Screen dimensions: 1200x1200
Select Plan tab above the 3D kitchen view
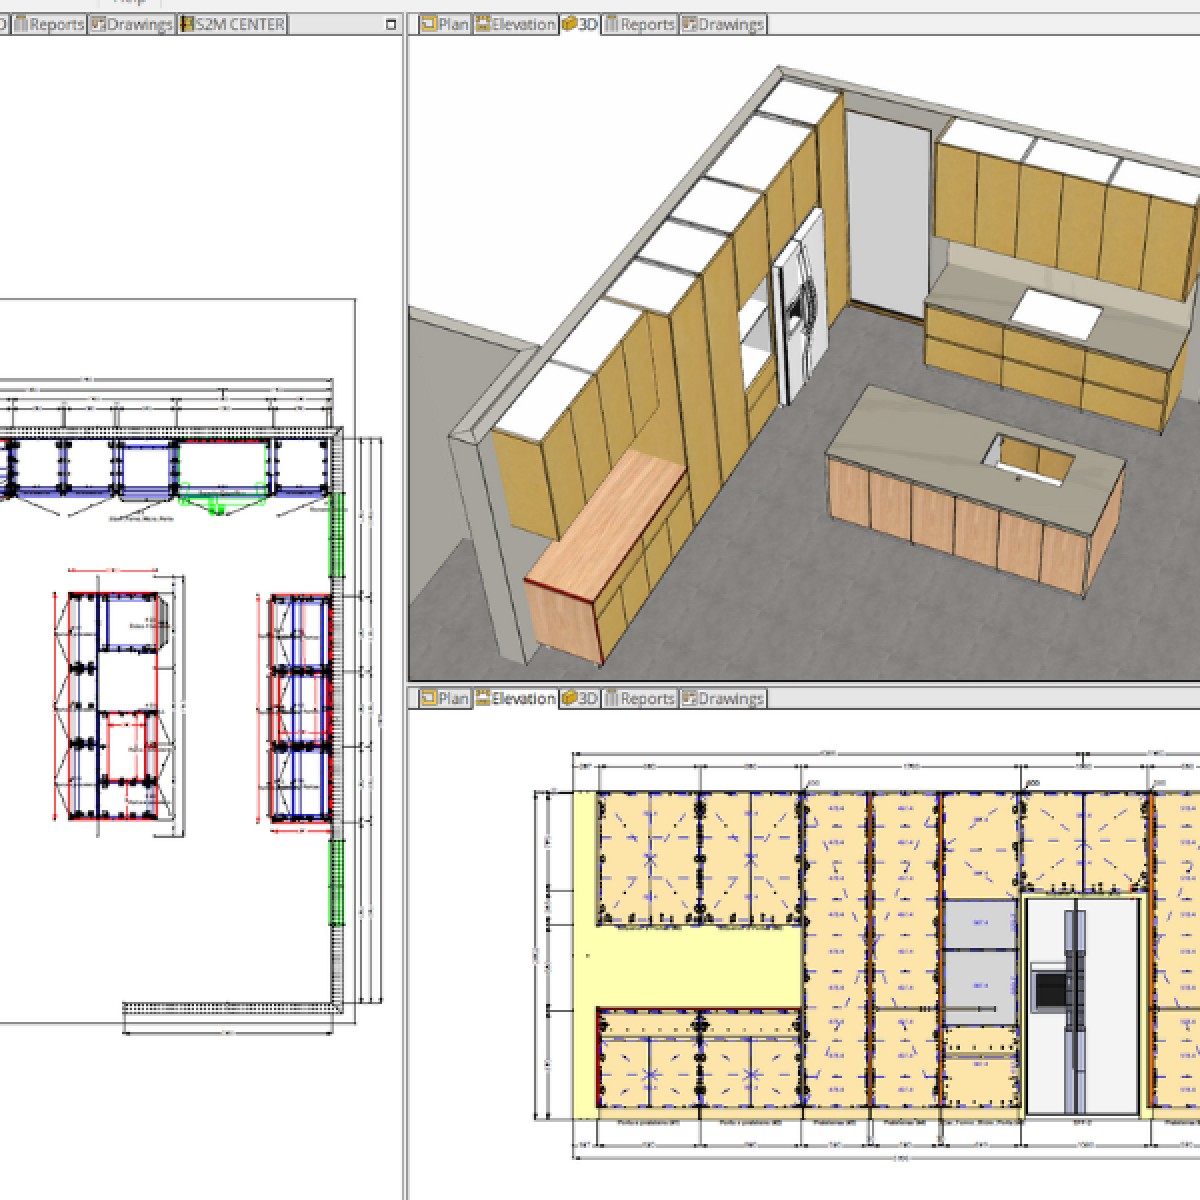[444, 24]
